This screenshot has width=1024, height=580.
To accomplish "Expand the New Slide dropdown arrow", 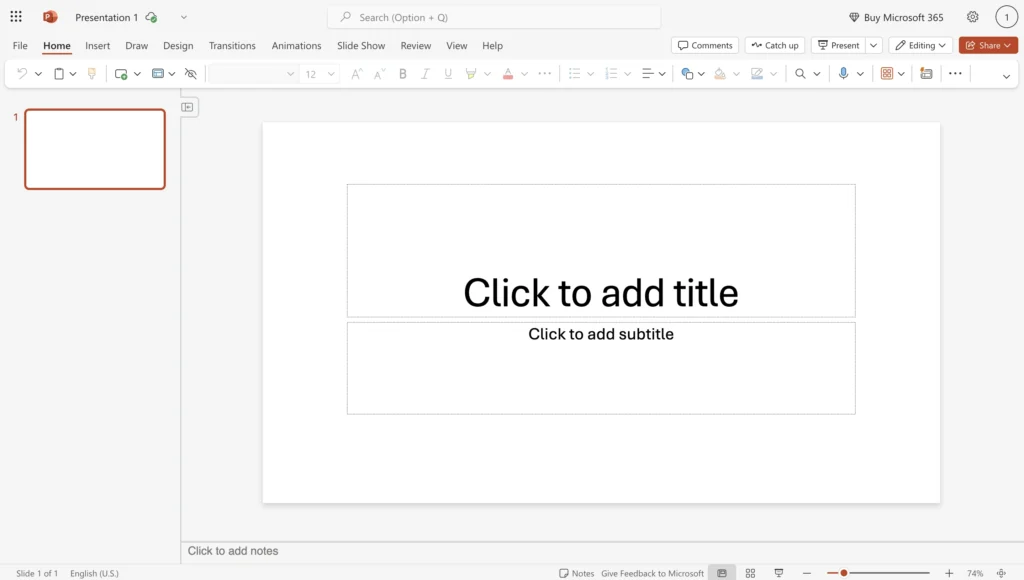I will (137, 74).
